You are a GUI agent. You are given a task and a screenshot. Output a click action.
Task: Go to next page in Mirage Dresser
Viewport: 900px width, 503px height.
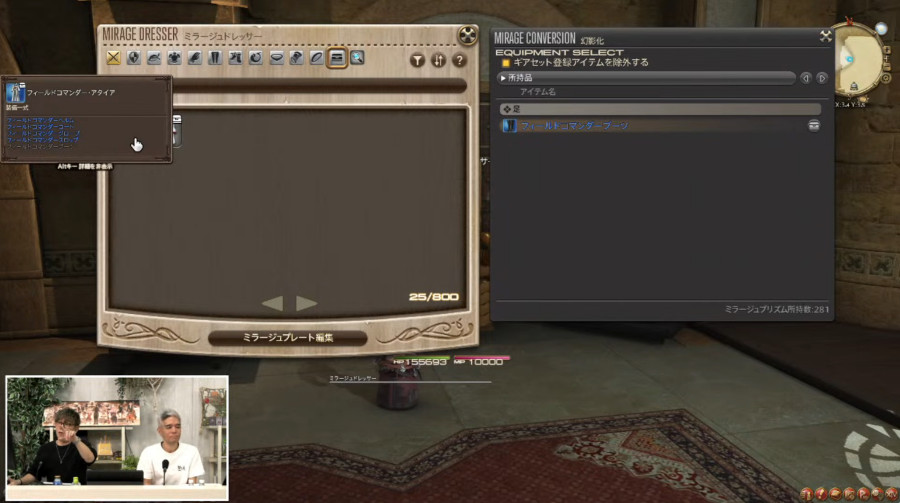tap(307, 303)
